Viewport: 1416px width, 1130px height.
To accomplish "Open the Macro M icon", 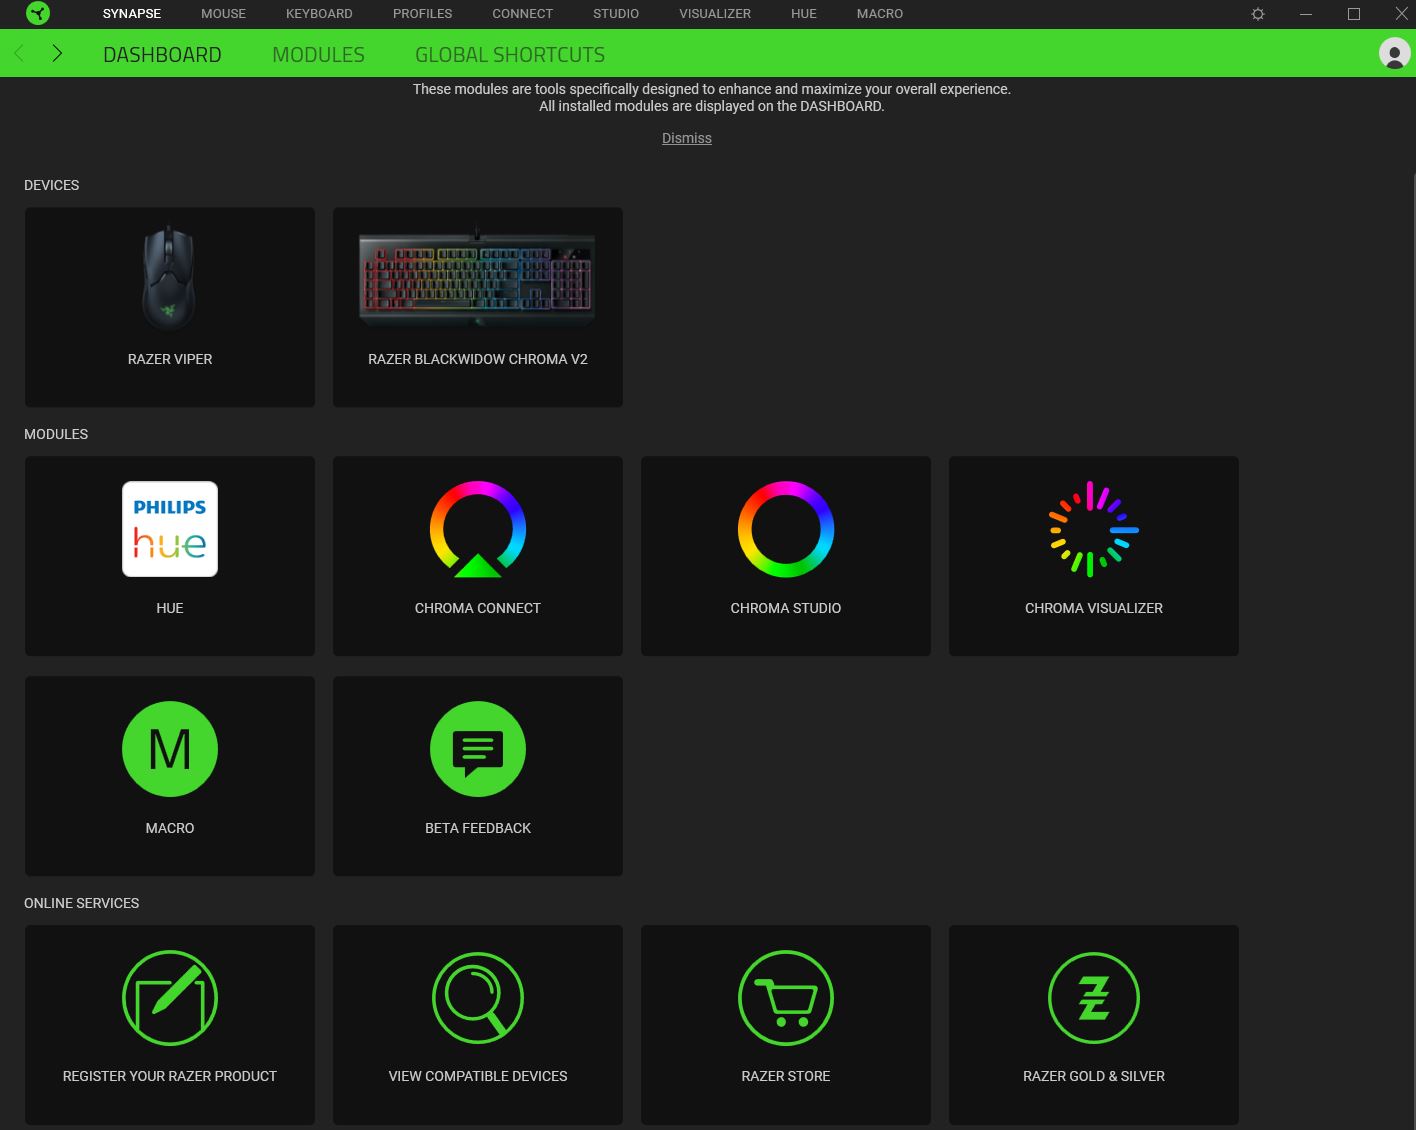I will point(170,749).
